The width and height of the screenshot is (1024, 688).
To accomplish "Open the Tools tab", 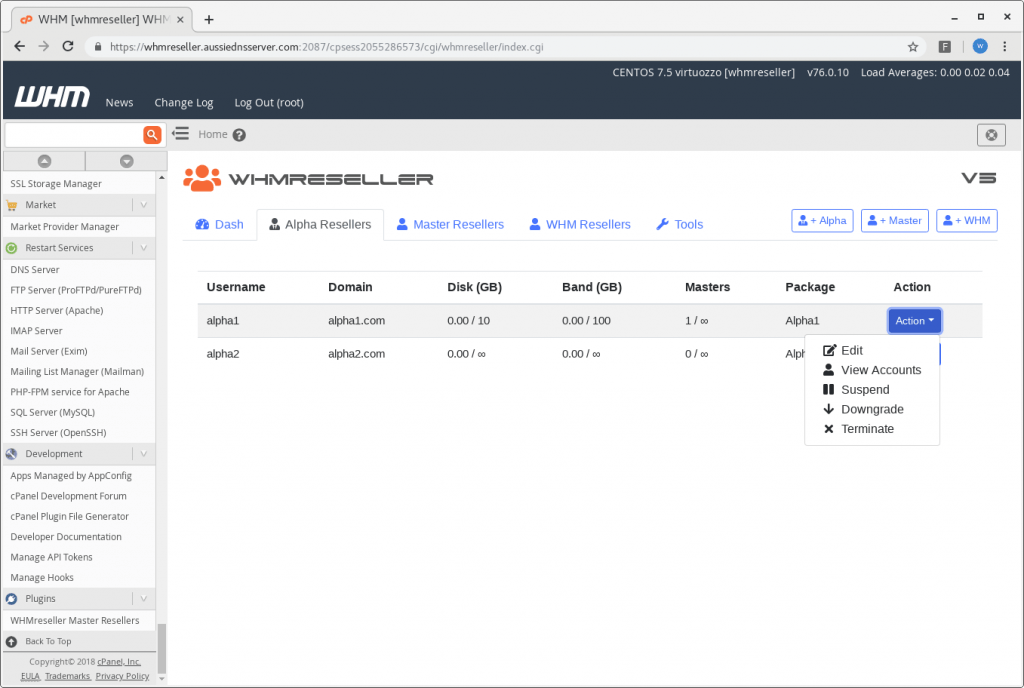I will [679, 224].
